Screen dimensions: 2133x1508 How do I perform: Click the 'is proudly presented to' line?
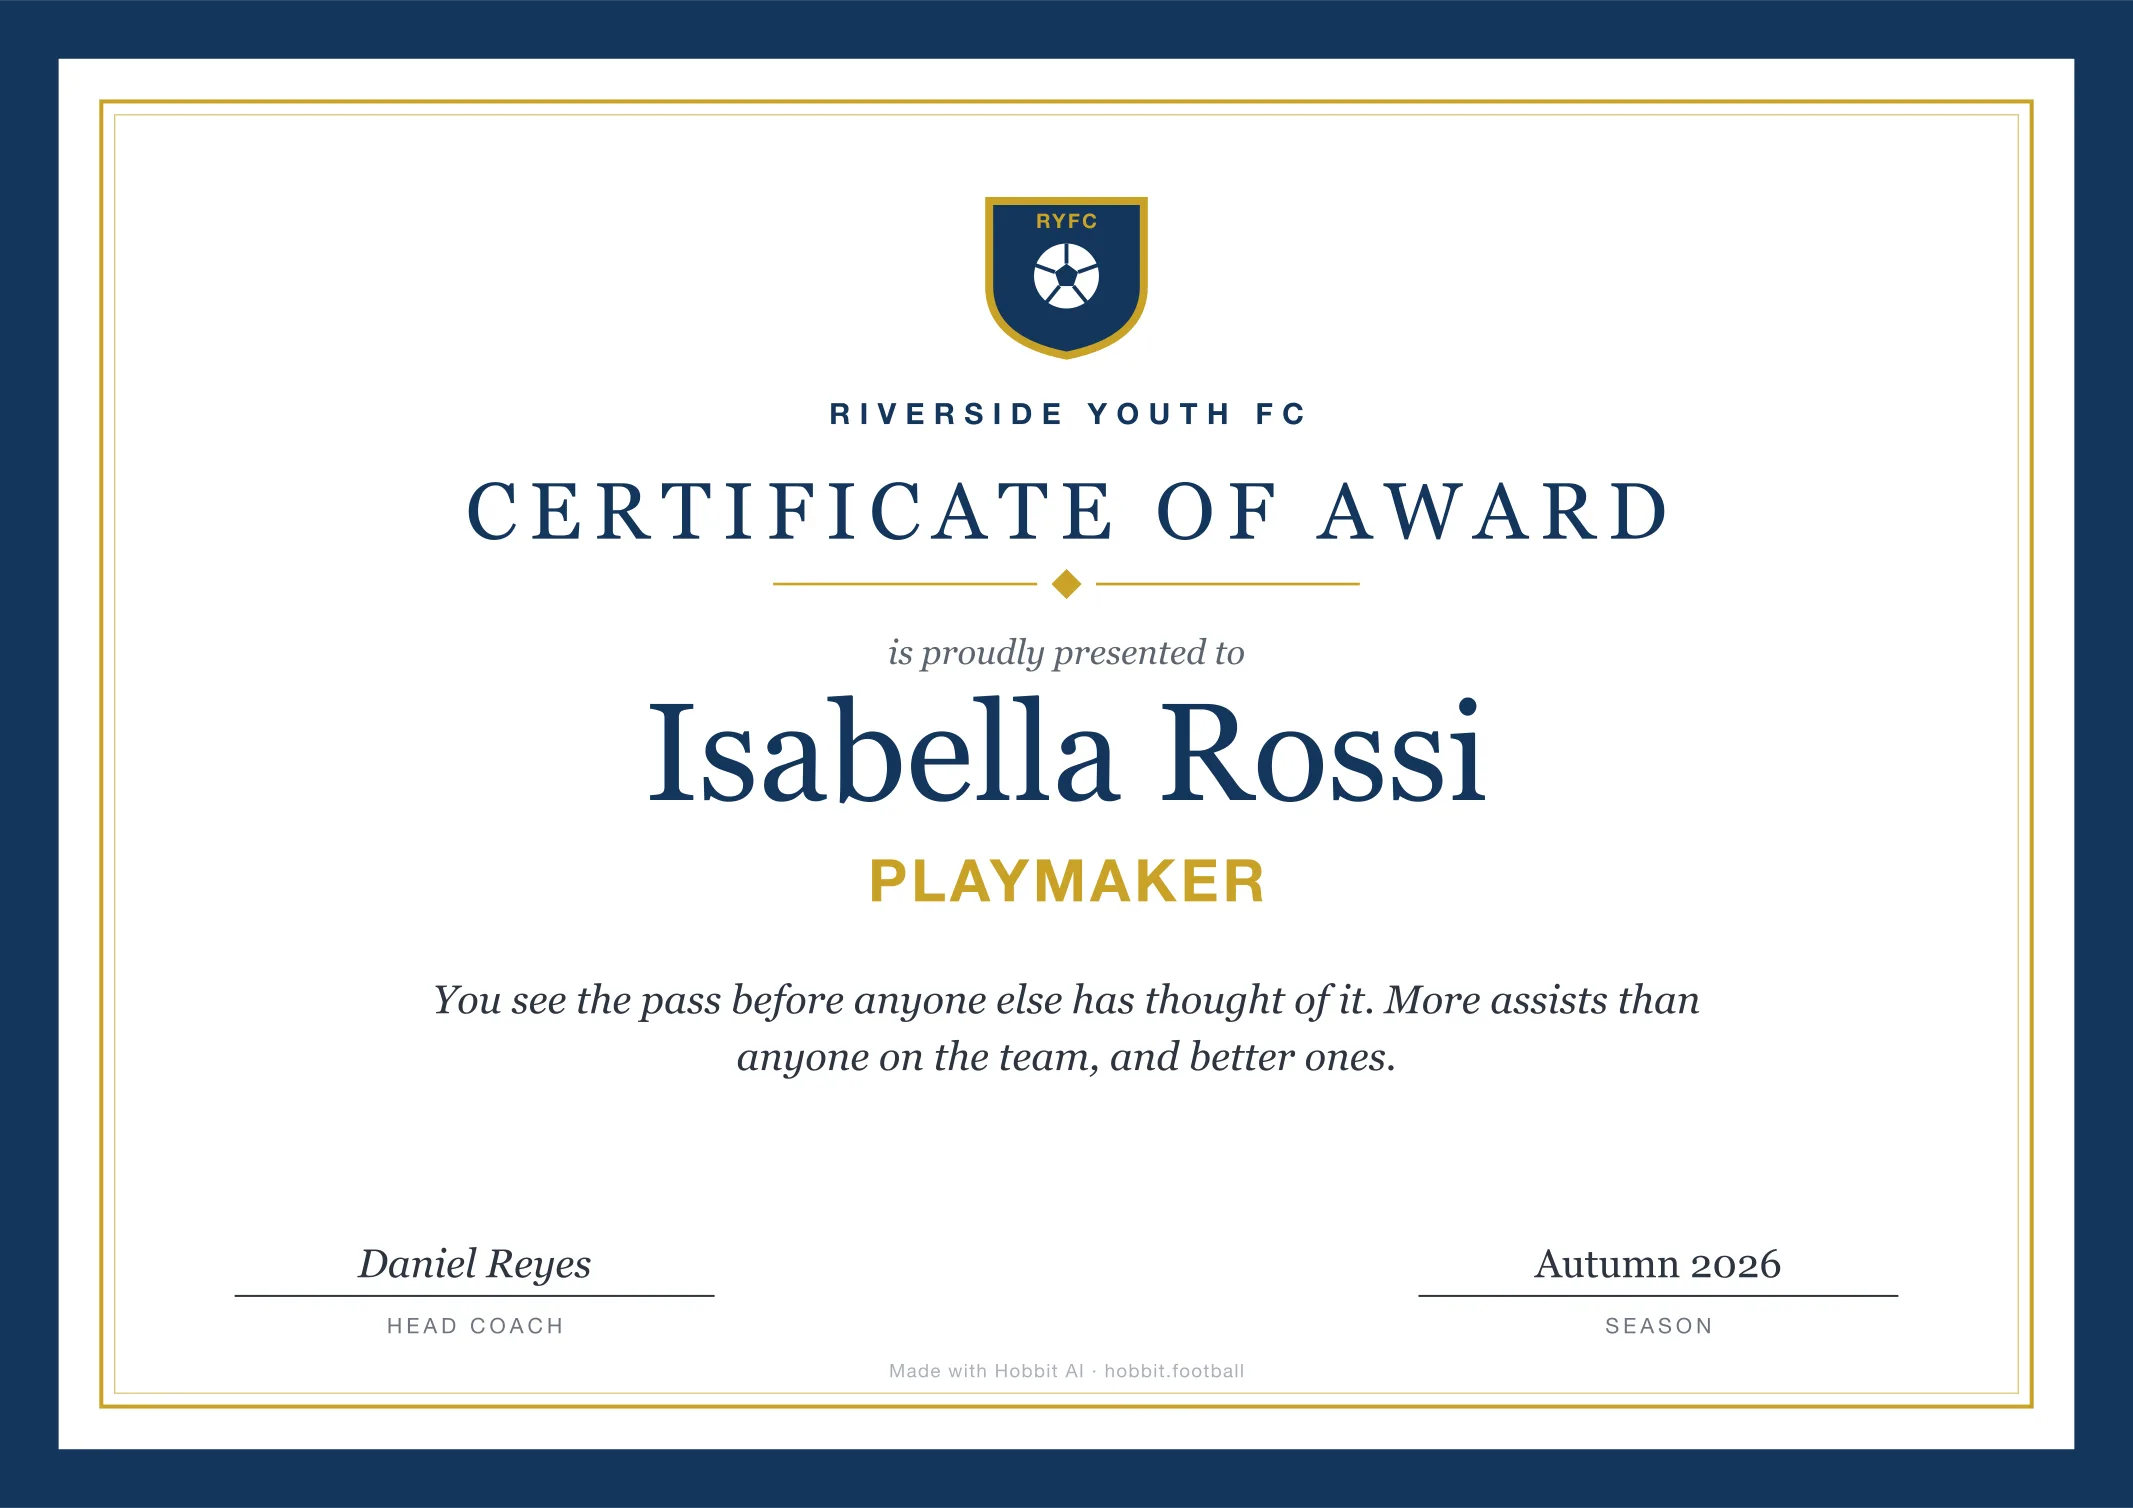pos(1066,653)
